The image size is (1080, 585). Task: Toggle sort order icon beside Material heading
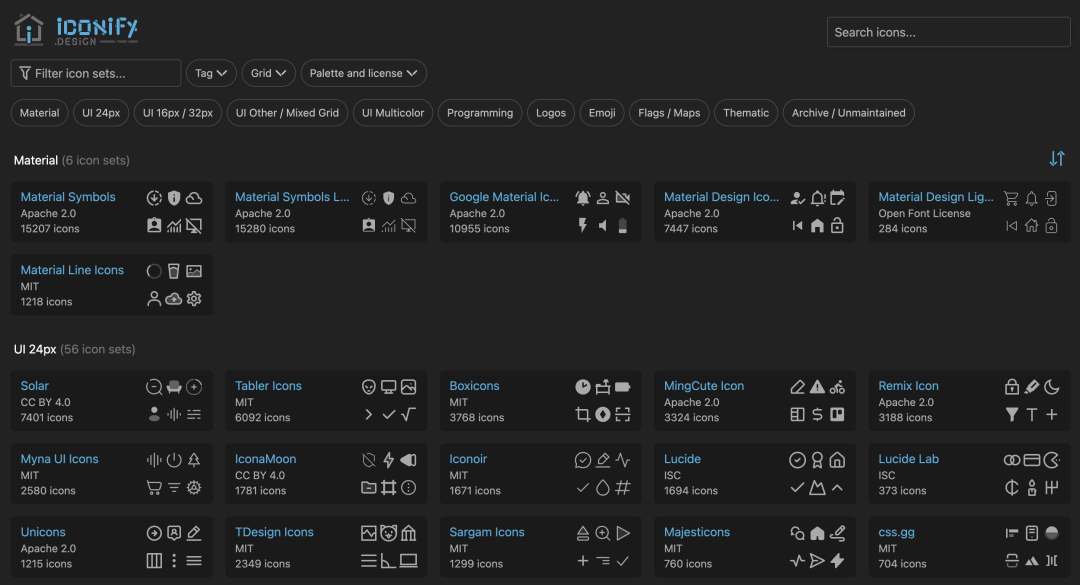1057,158
